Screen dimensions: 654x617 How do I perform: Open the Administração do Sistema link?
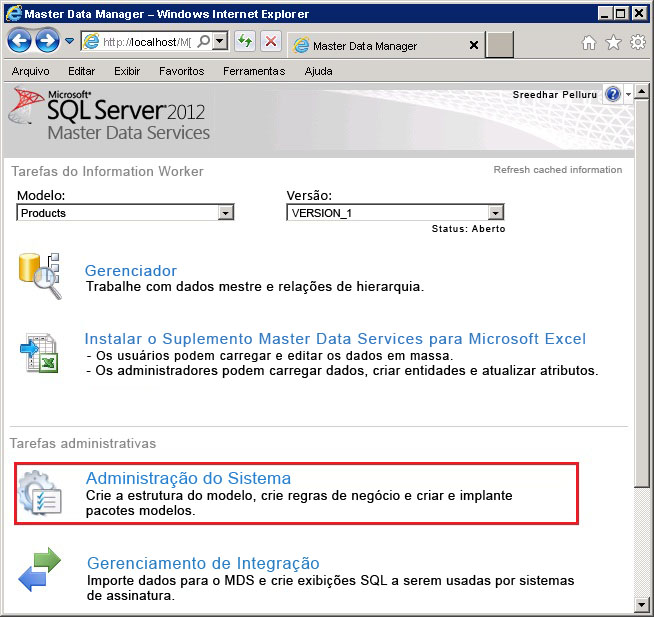188,478
